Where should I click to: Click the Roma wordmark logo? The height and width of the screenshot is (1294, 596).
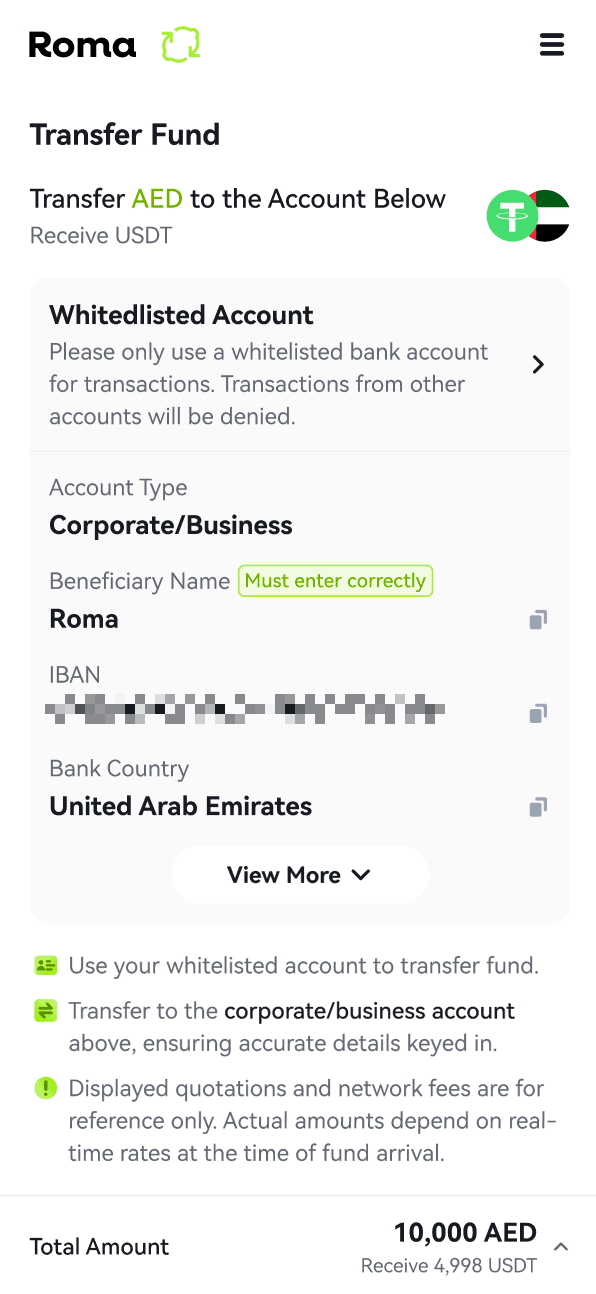click(x=82, y=45)
